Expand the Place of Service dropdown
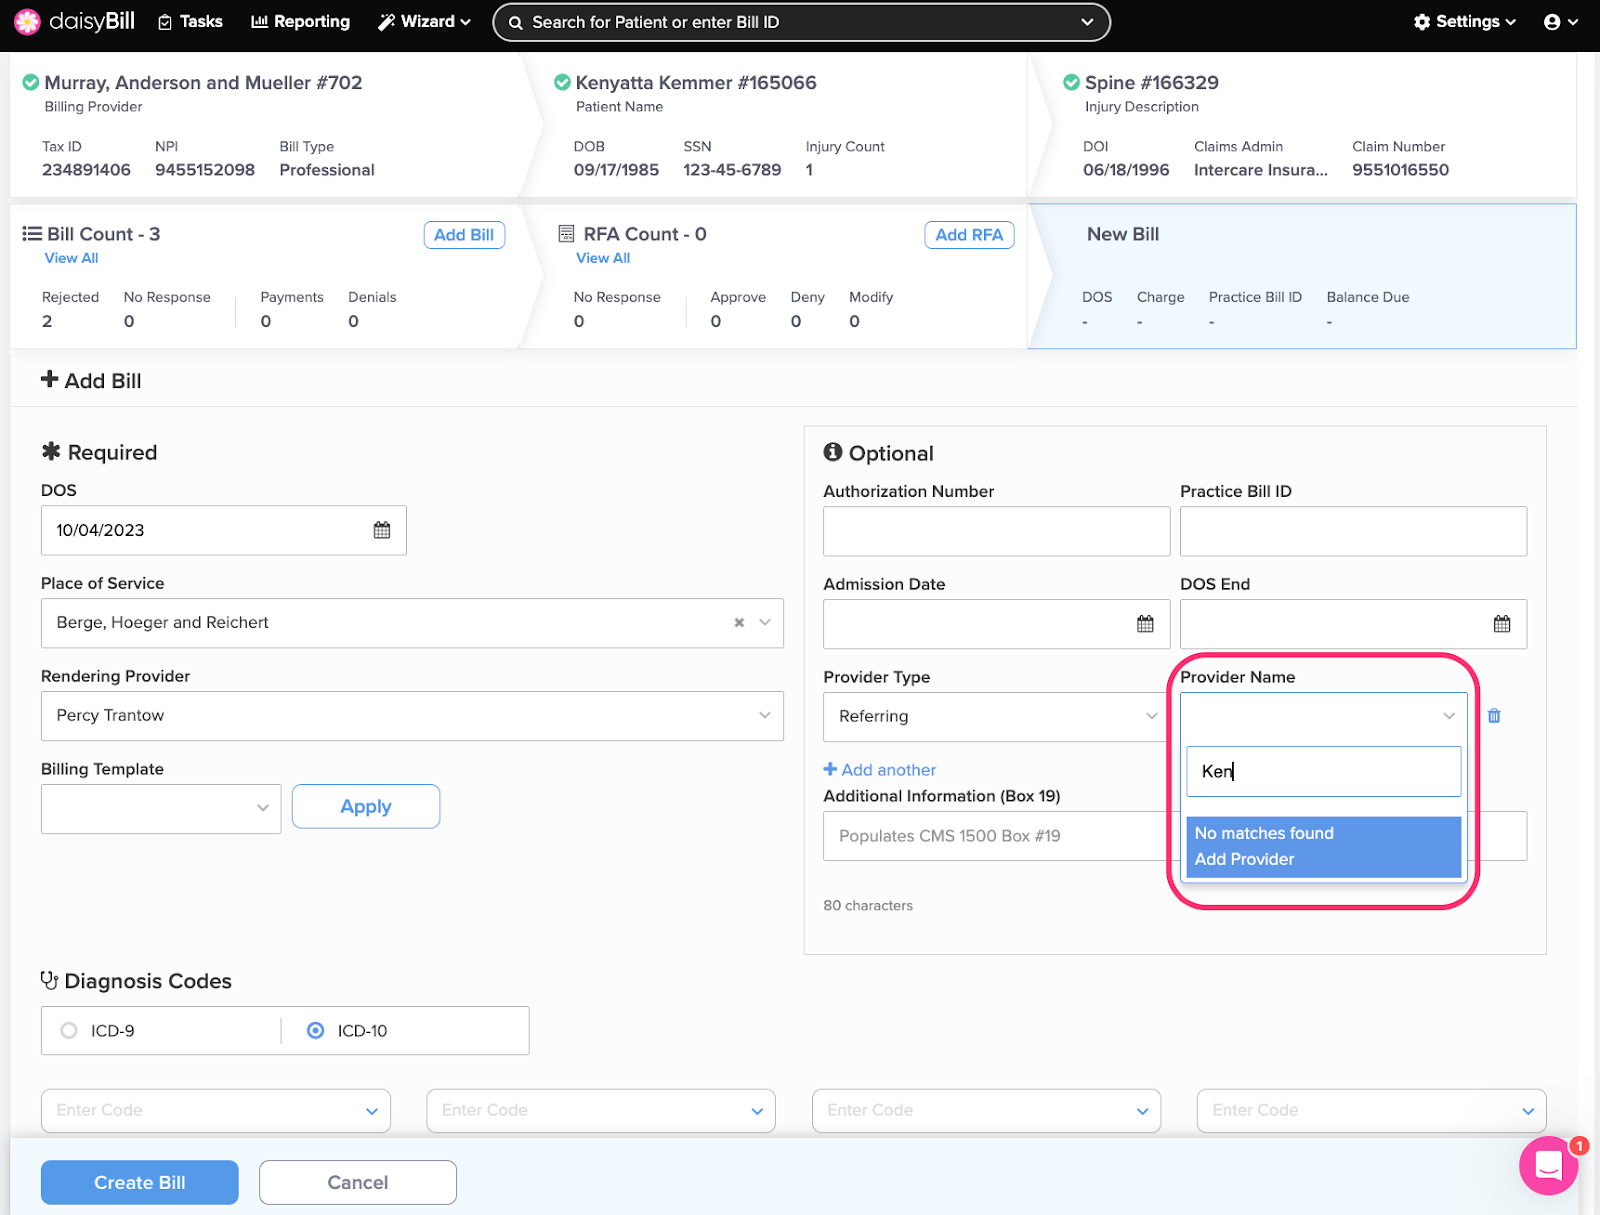This screenshot has width=1600, height=1215. pos(765,622)
